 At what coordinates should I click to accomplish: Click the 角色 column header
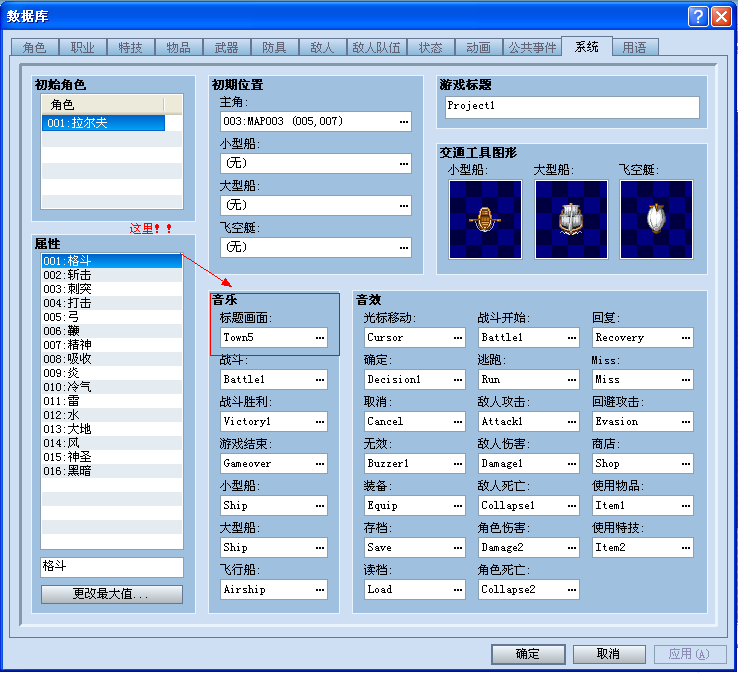click(x=103, y=104)
